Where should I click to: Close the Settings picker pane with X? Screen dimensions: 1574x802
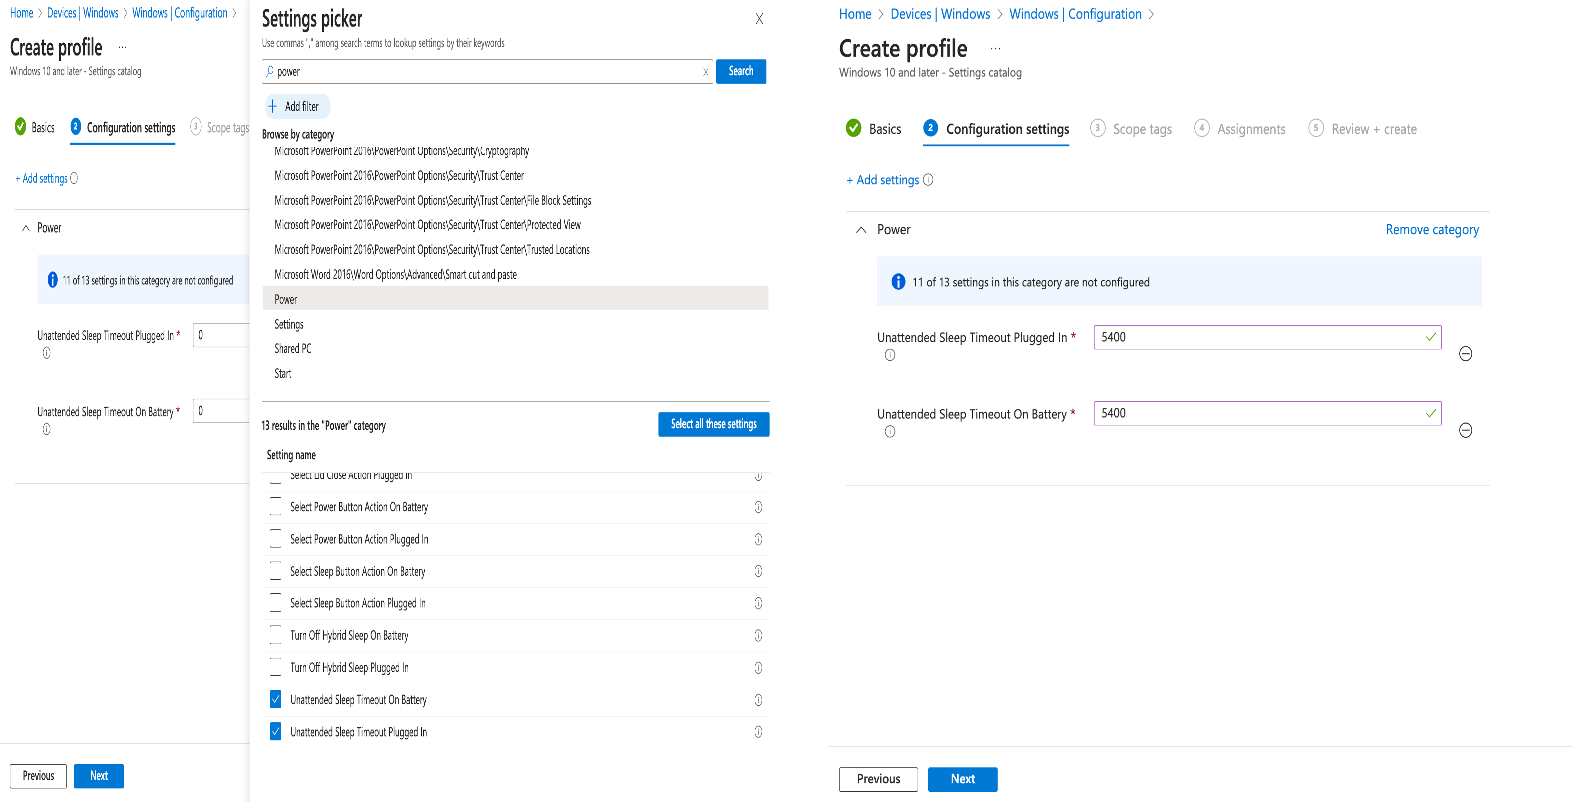coord(759,19)
